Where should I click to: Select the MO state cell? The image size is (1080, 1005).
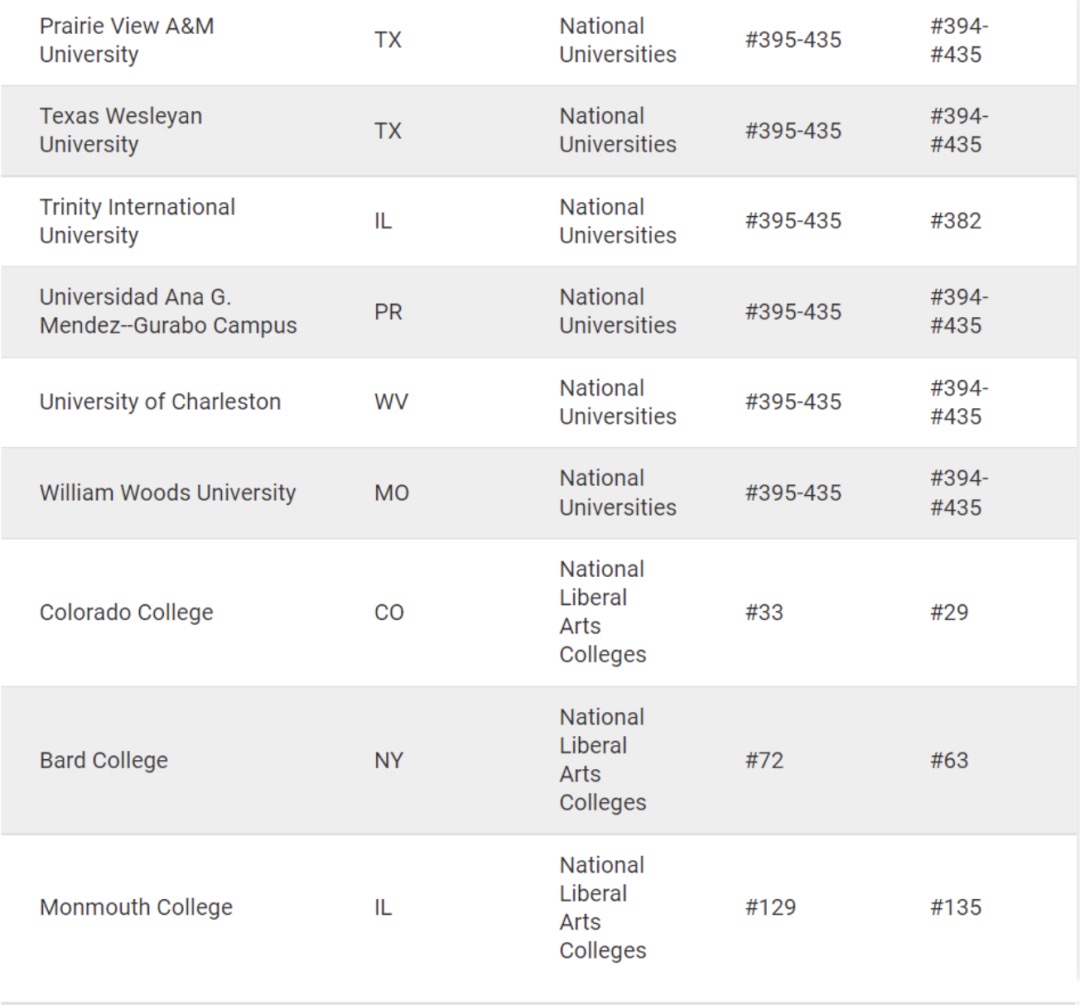pyautogui.click(x=391, y=493)
